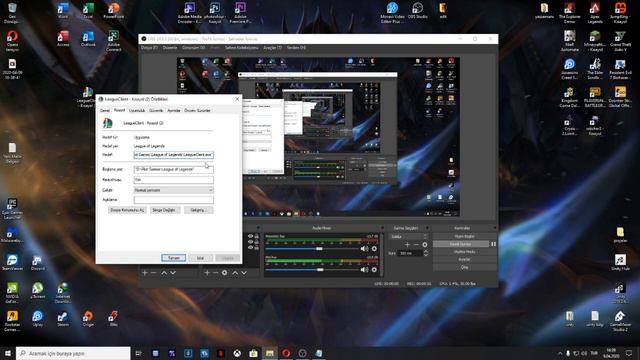Image resolution: width=640 pixels, height=360 pixels.
Task: Remove the scene transition with the minus icon
Action: (x=416, y=244)
